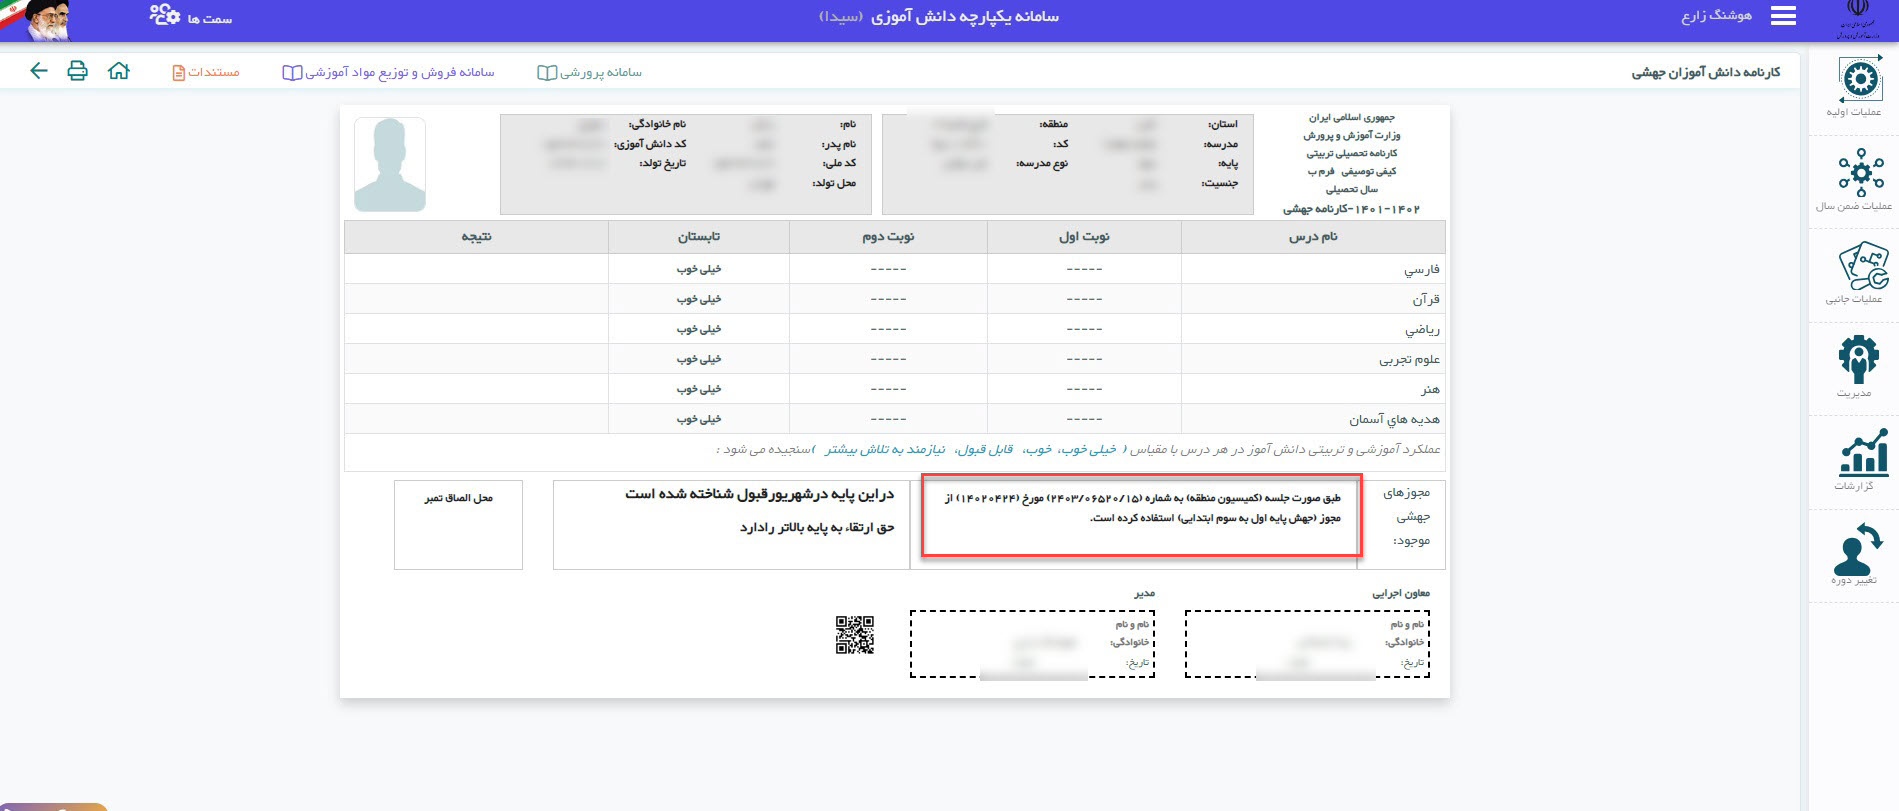Image resolution: width=1899 pixels, height=811 pixels.
Task: Click the QR code on report card
Action: pos(854,635)
